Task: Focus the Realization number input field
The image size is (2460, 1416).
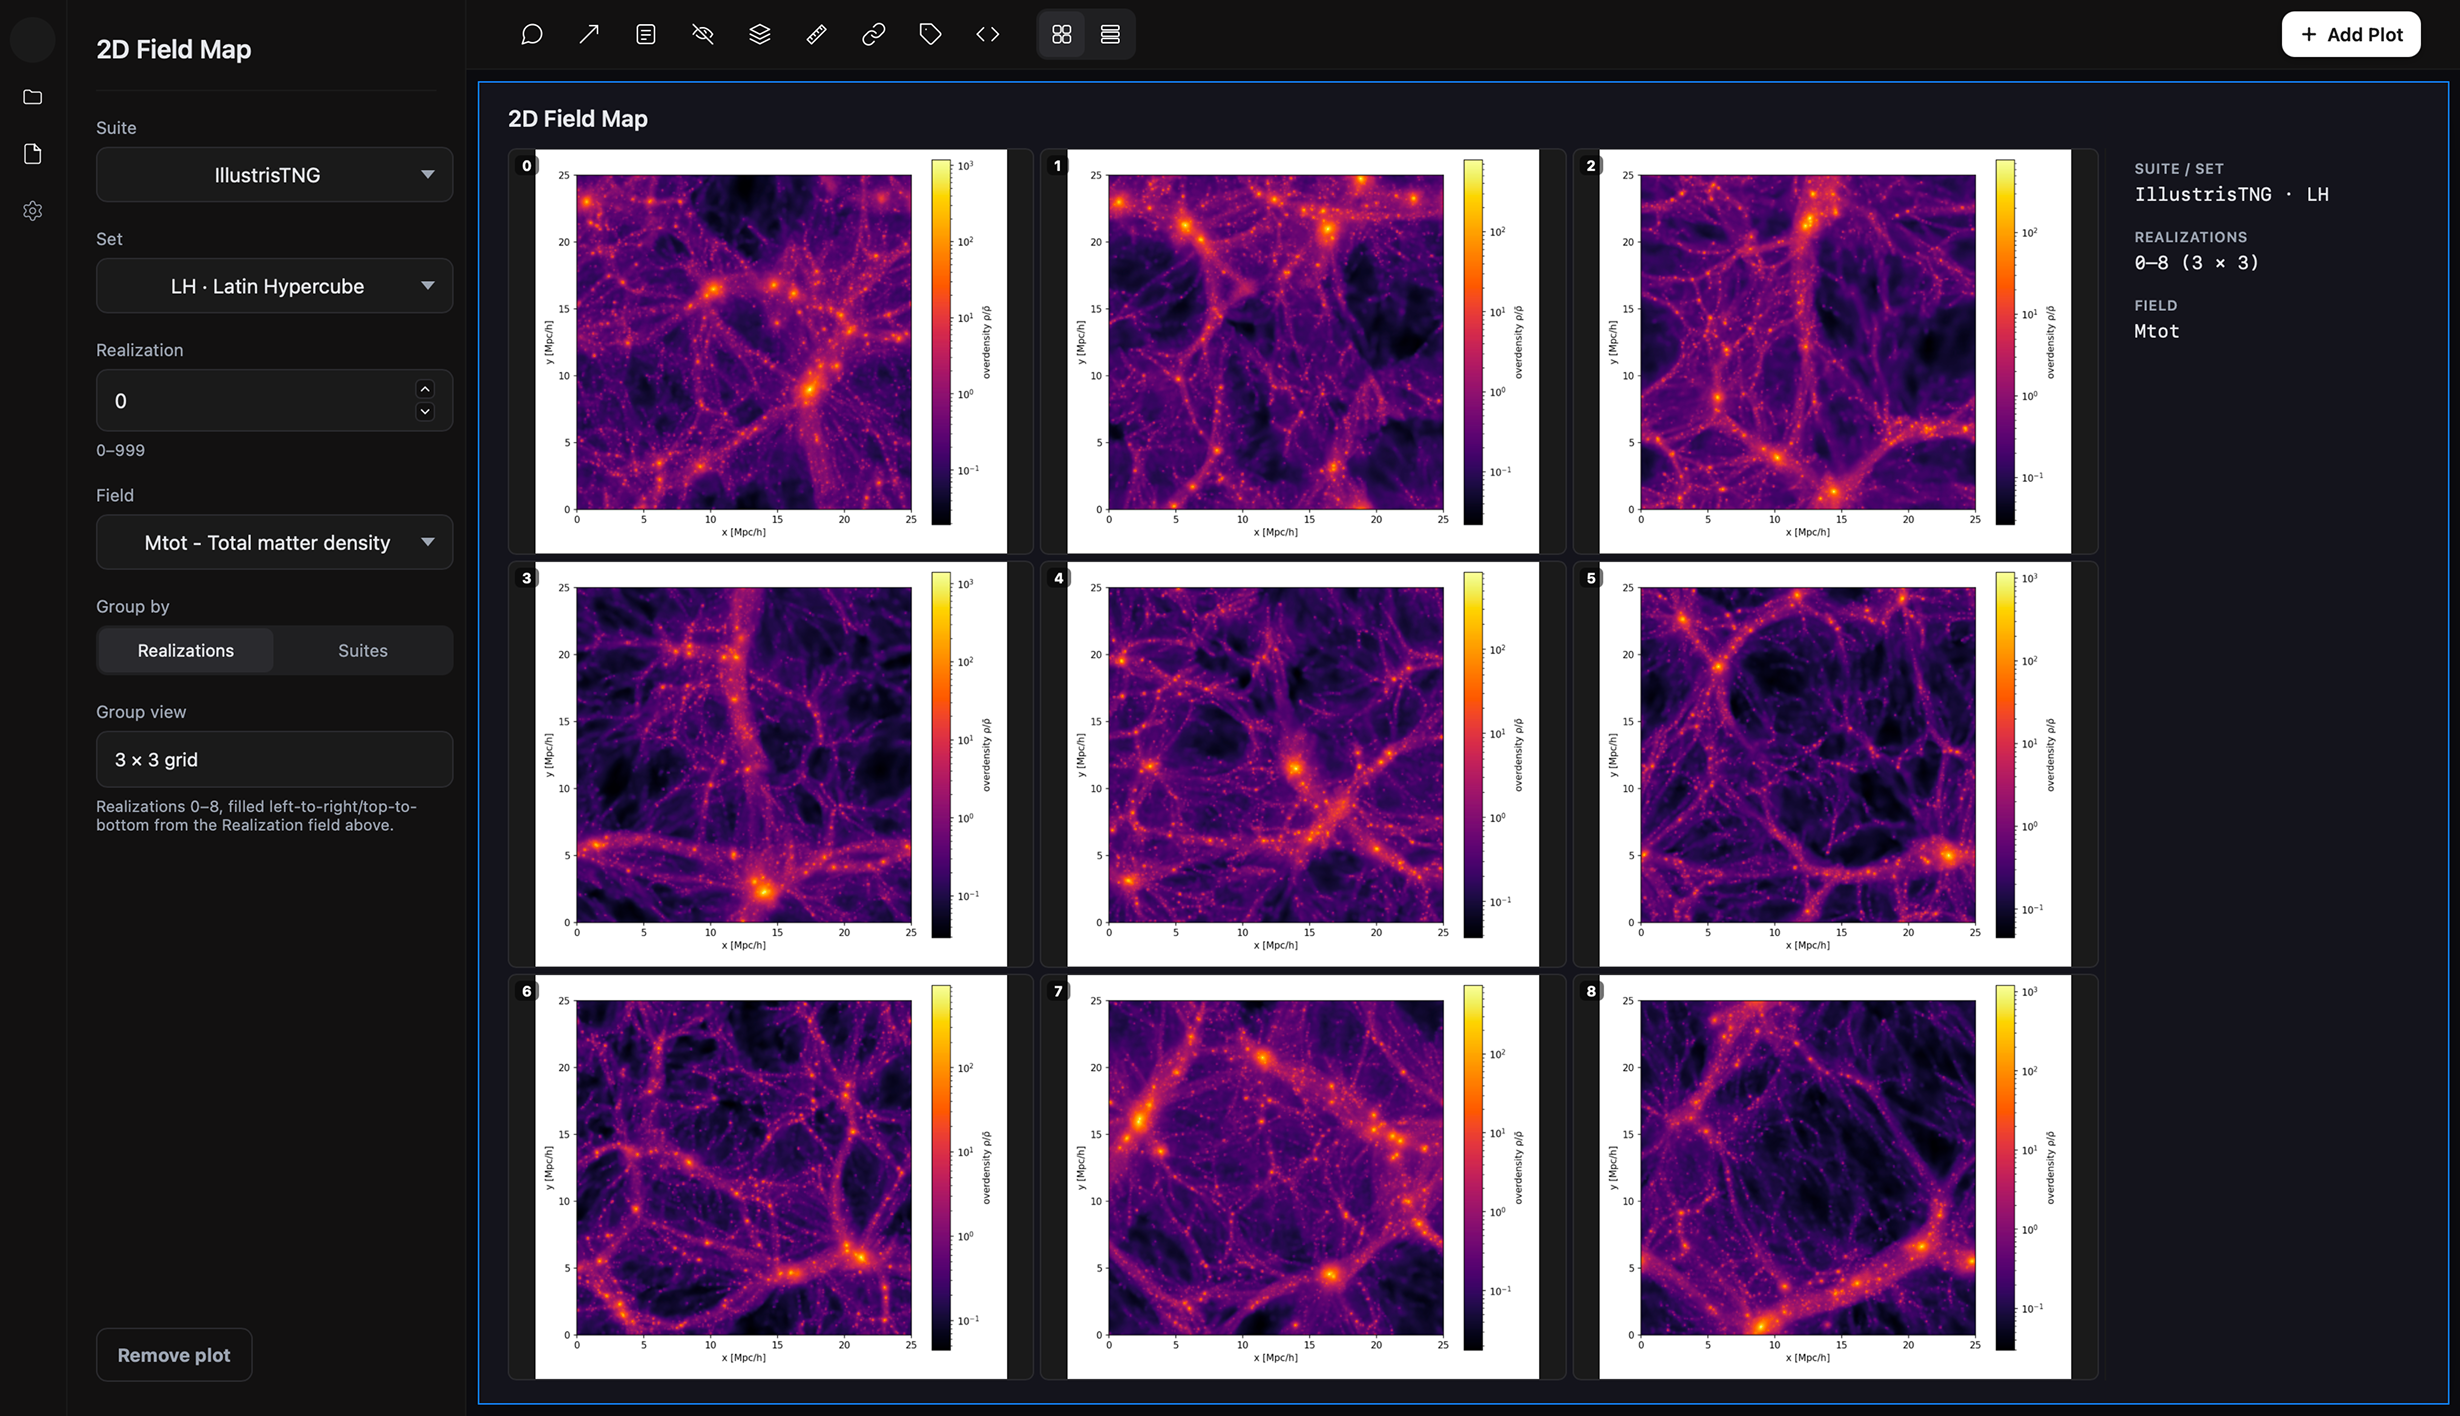Action: (274, 401)
